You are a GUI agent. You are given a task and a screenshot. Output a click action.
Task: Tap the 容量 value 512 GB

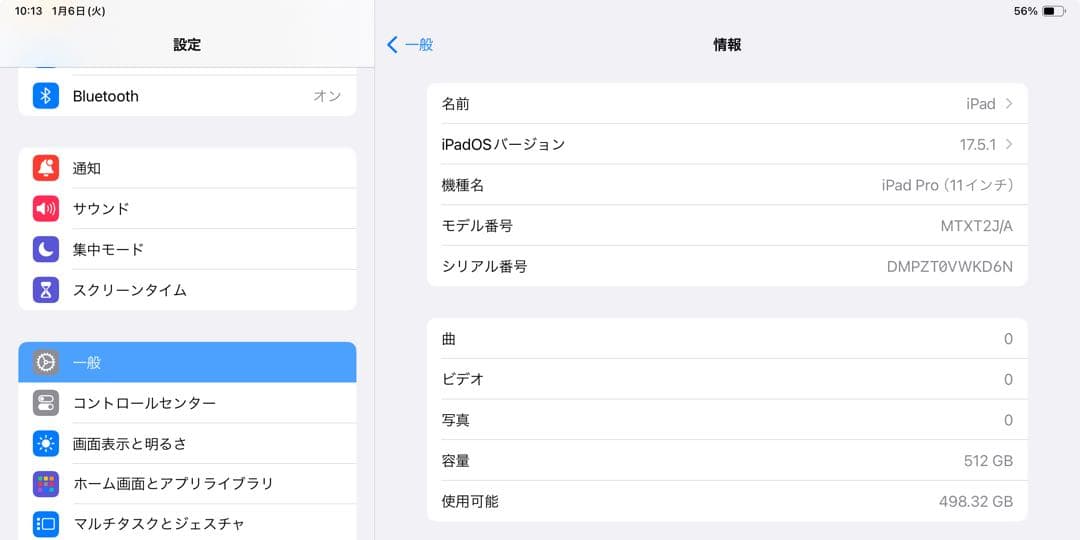pyautogui.click(x=988, y=461)
